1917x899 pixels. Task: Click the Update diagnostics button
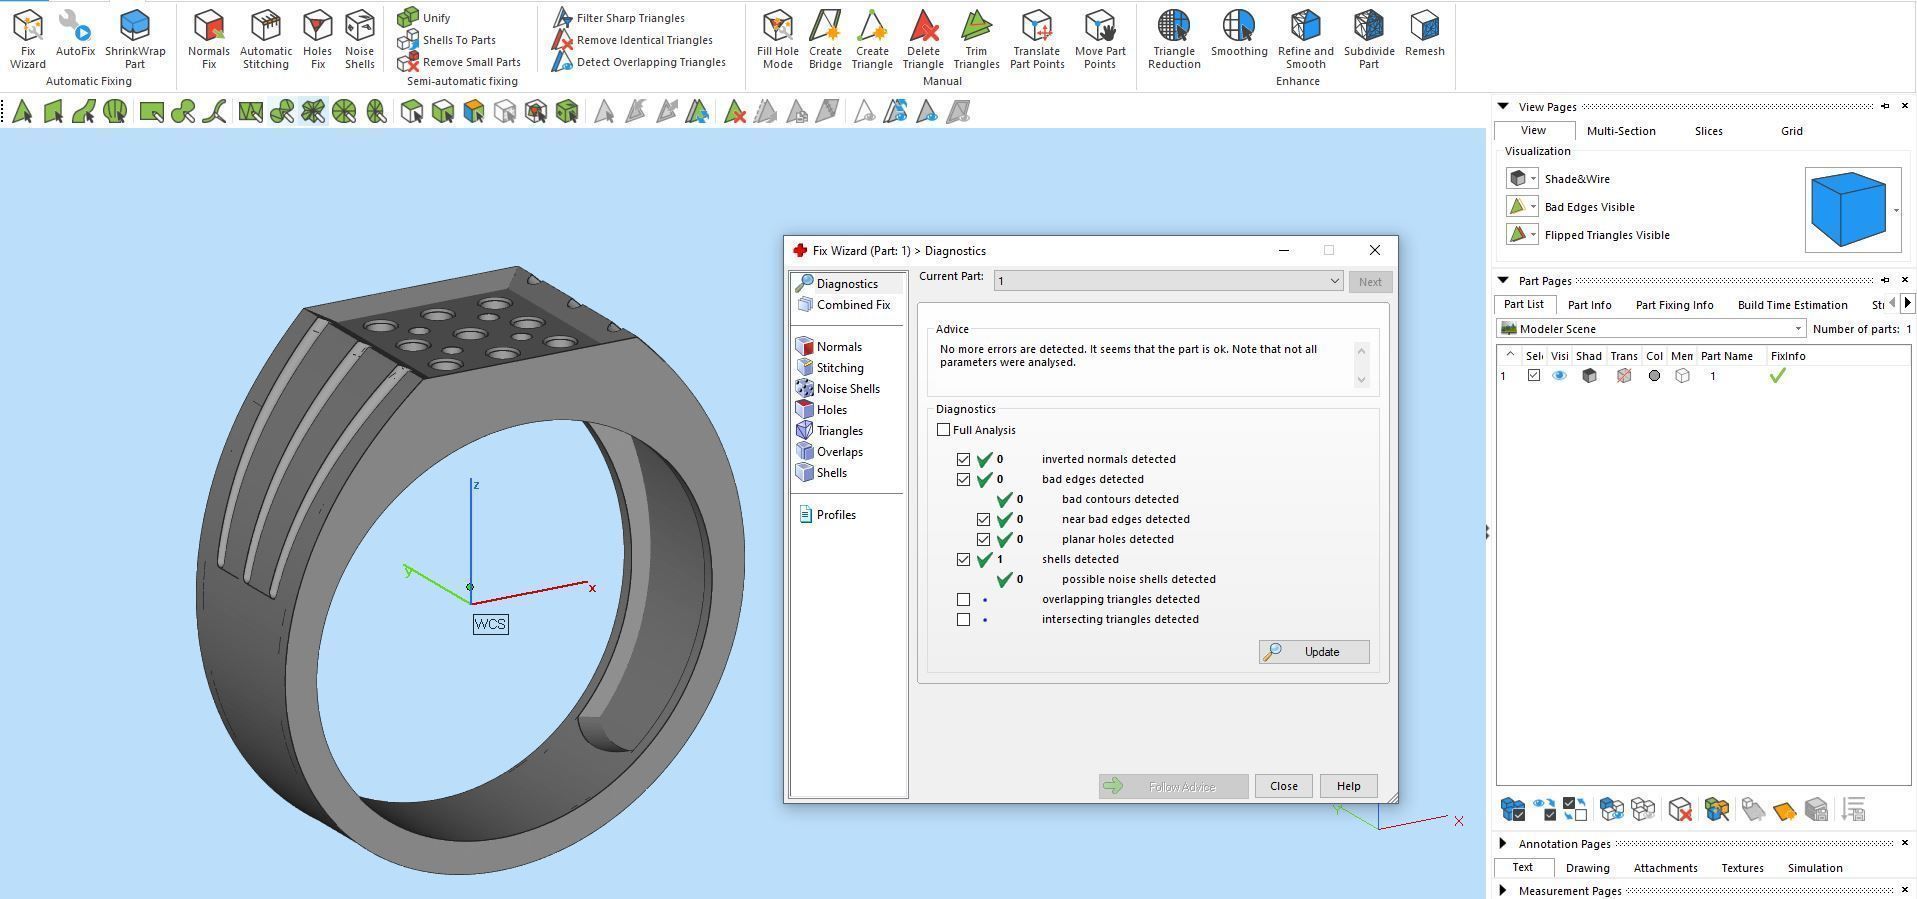(x=1314, y=652)
